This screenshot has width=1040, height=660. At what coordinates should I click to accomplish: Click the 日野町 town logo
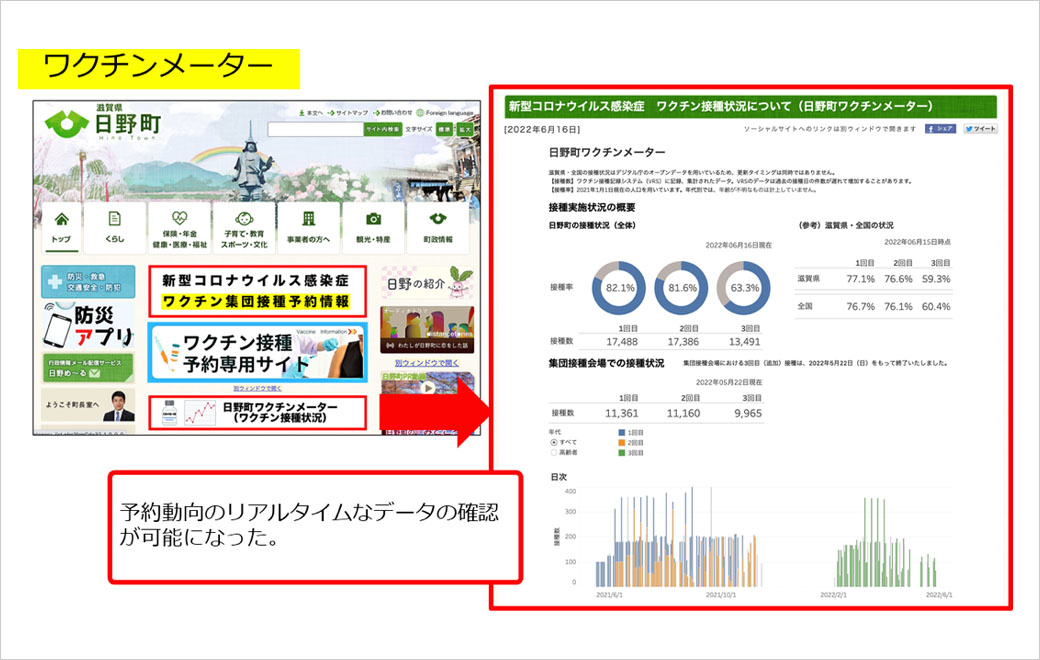pyautogui.click(x=103, y=121)
